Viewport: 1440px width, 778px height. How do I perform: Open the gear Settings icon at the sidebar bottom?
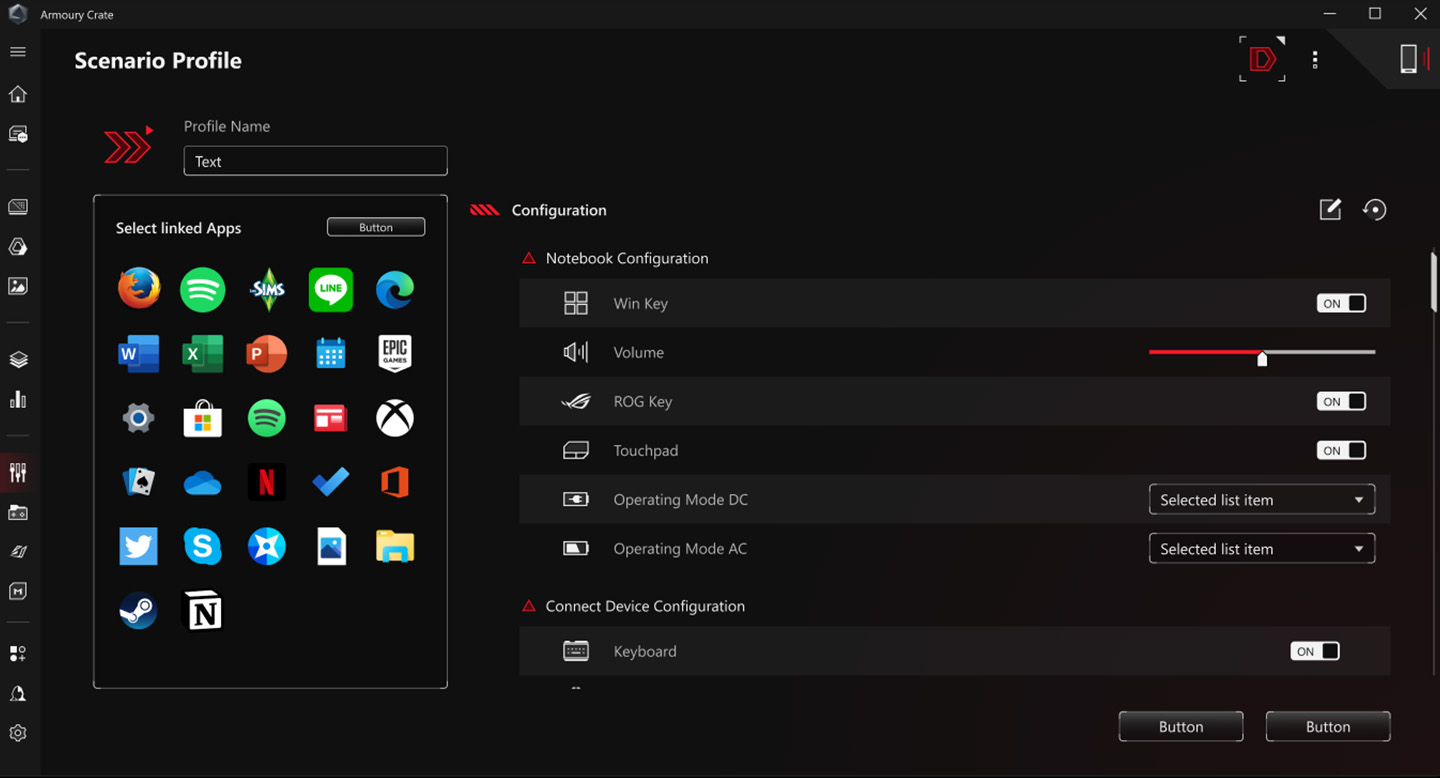[17, 733]
